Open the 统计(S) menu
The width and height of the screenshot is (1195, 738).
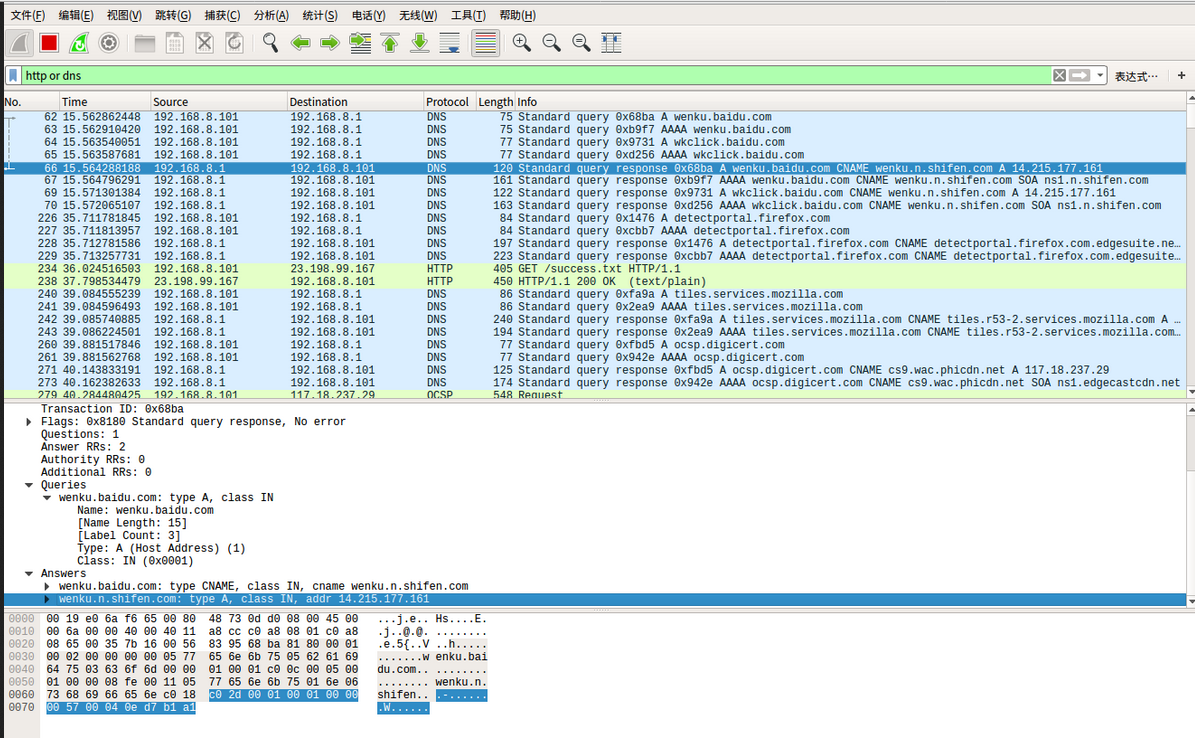320,15
